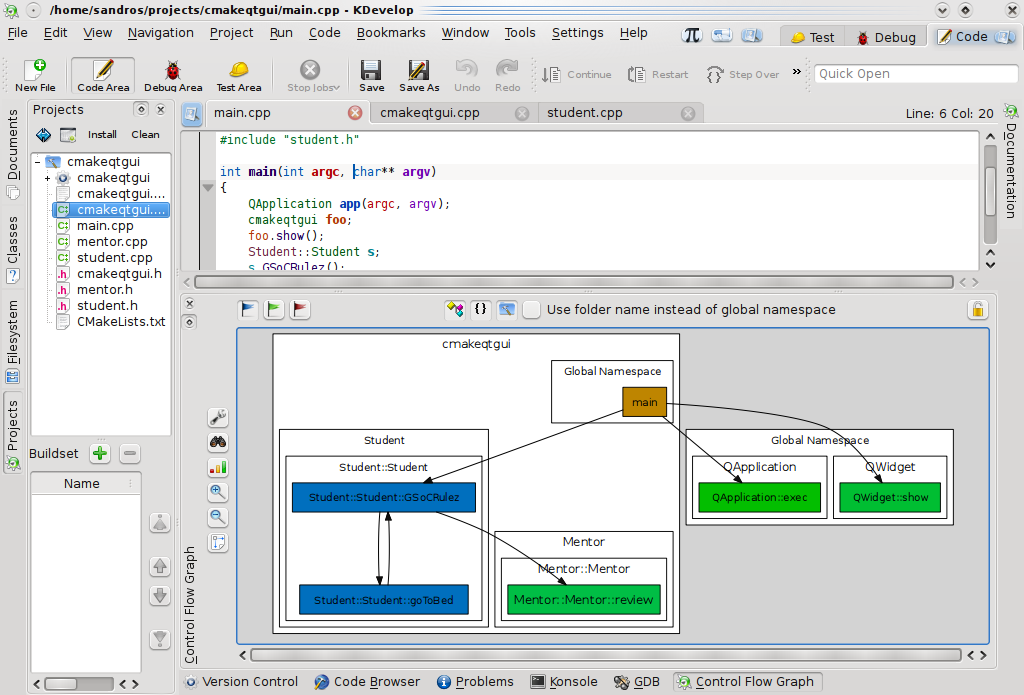This screenshot has width=1024, height=695.
Task: Click the Debug Area toolbar icon
Action: [x=173, y=75]
